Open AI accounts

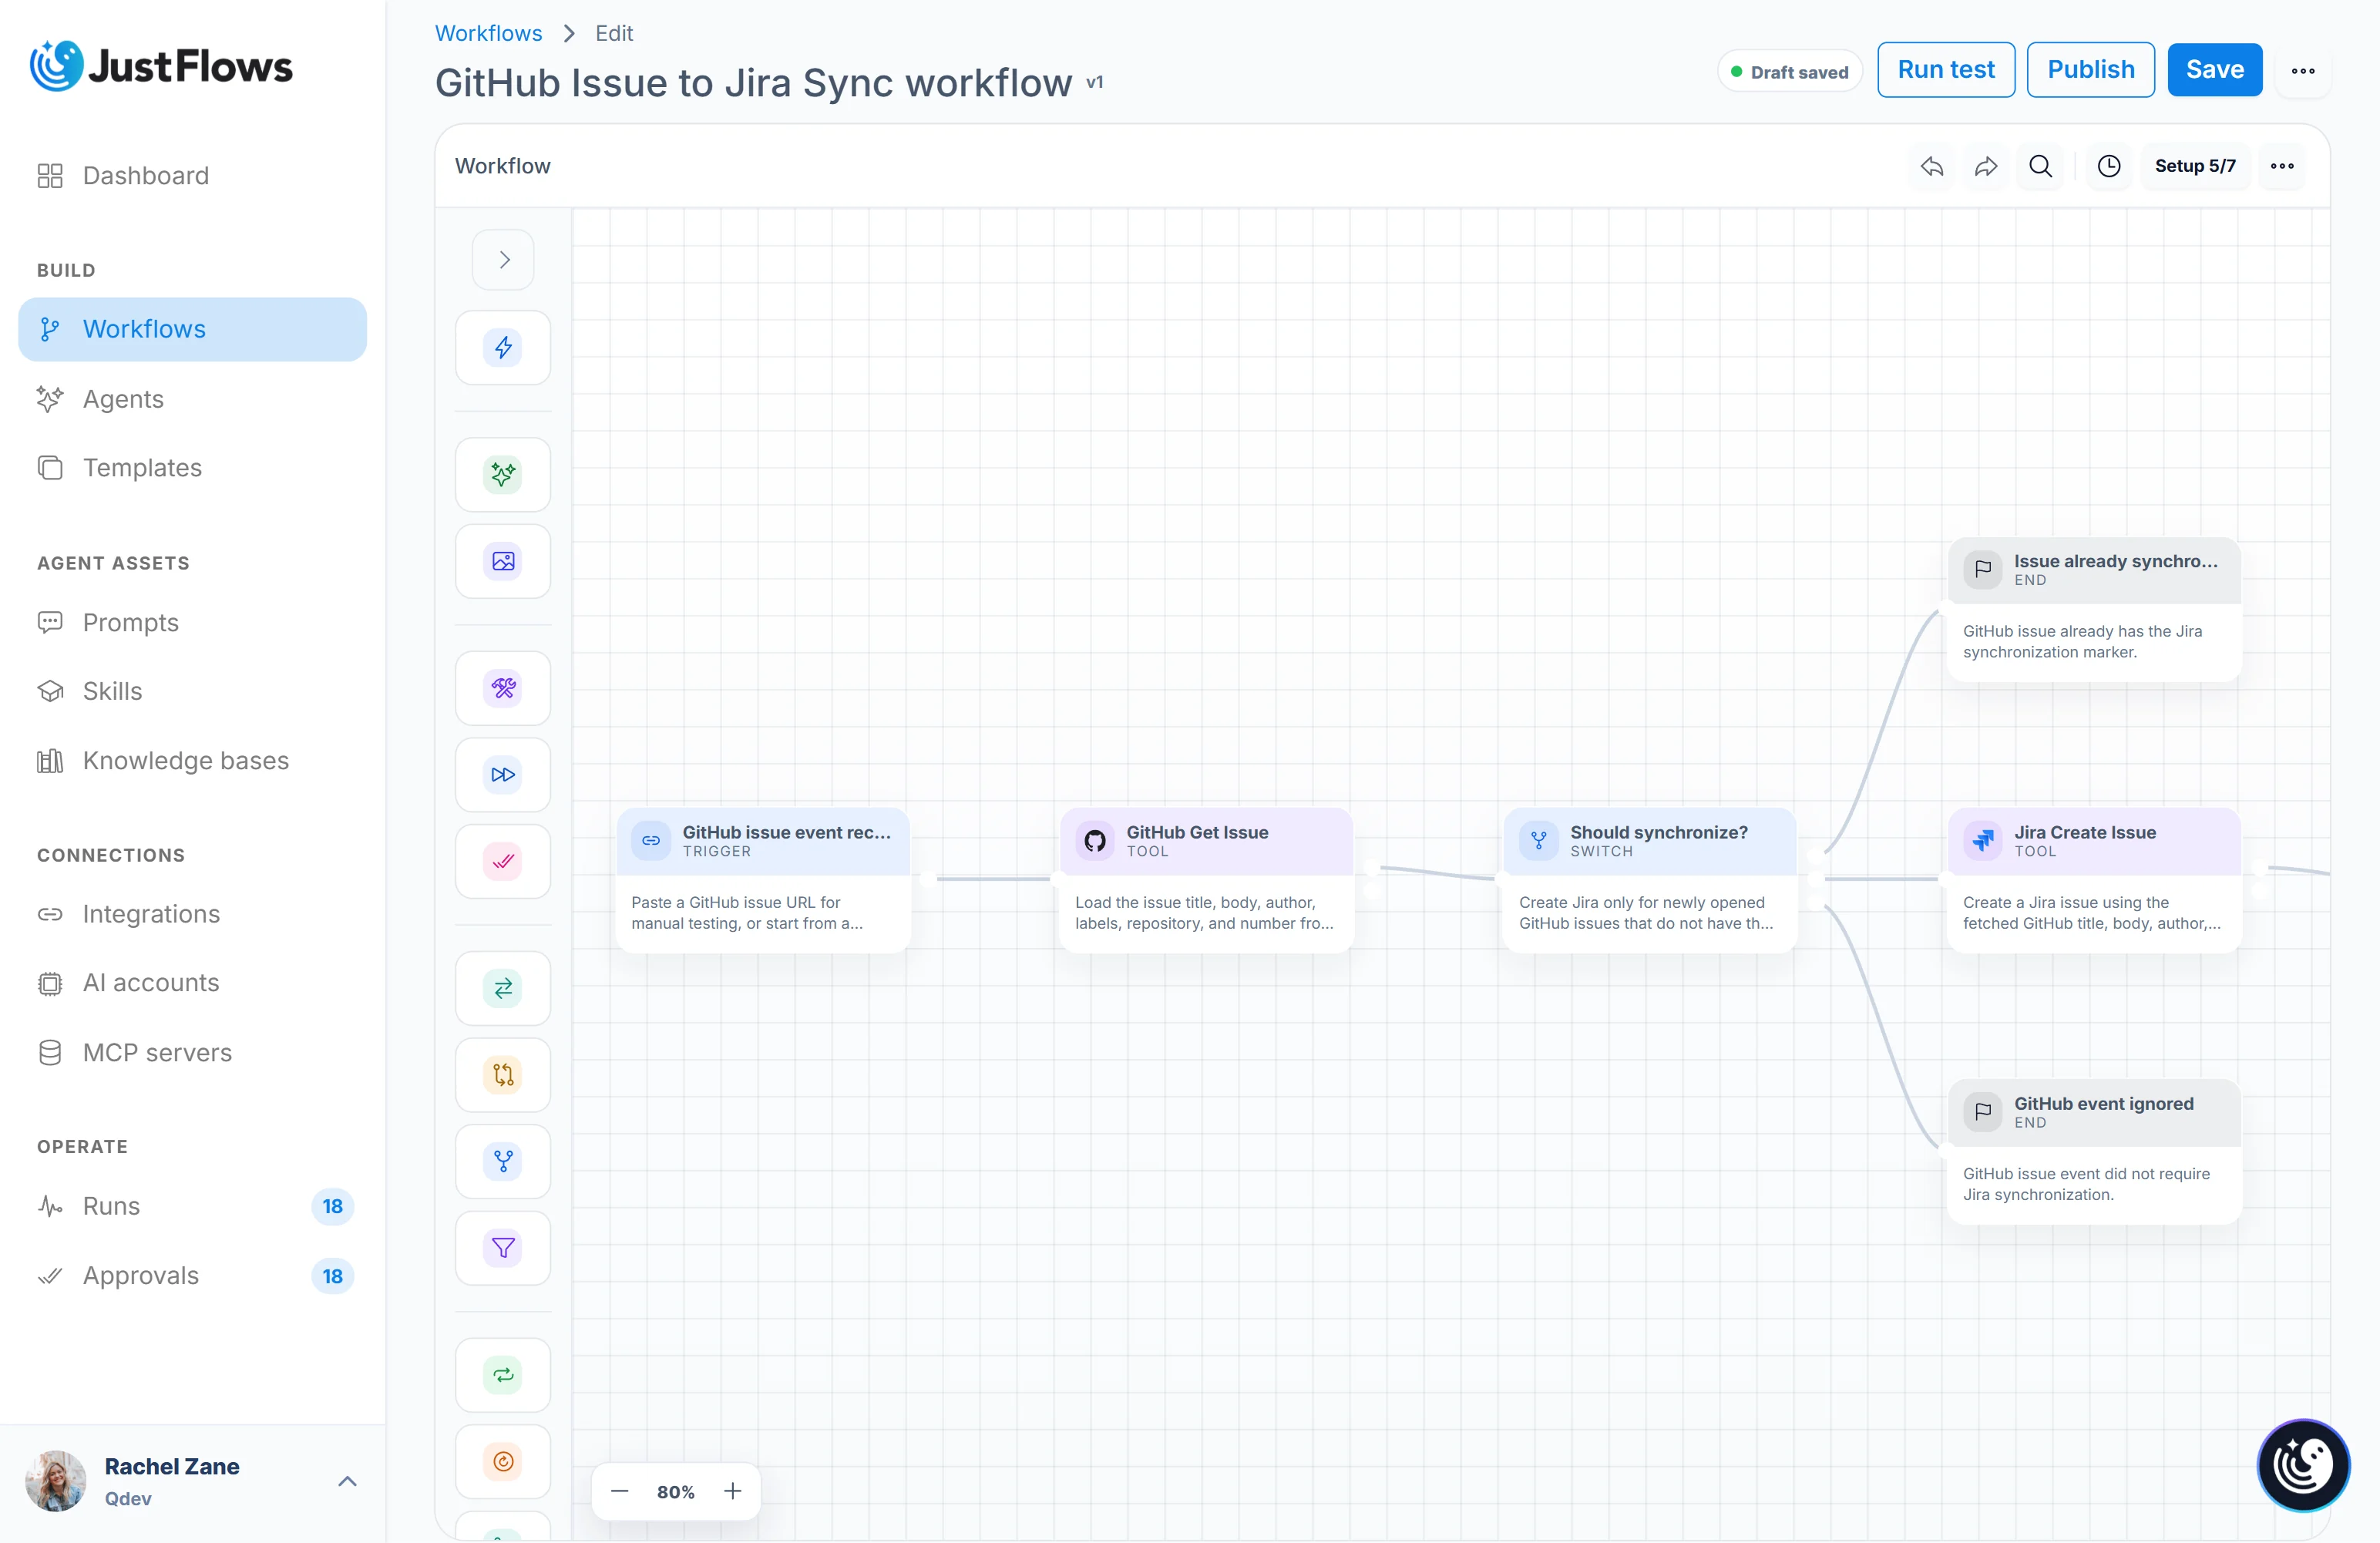[193, 983]
